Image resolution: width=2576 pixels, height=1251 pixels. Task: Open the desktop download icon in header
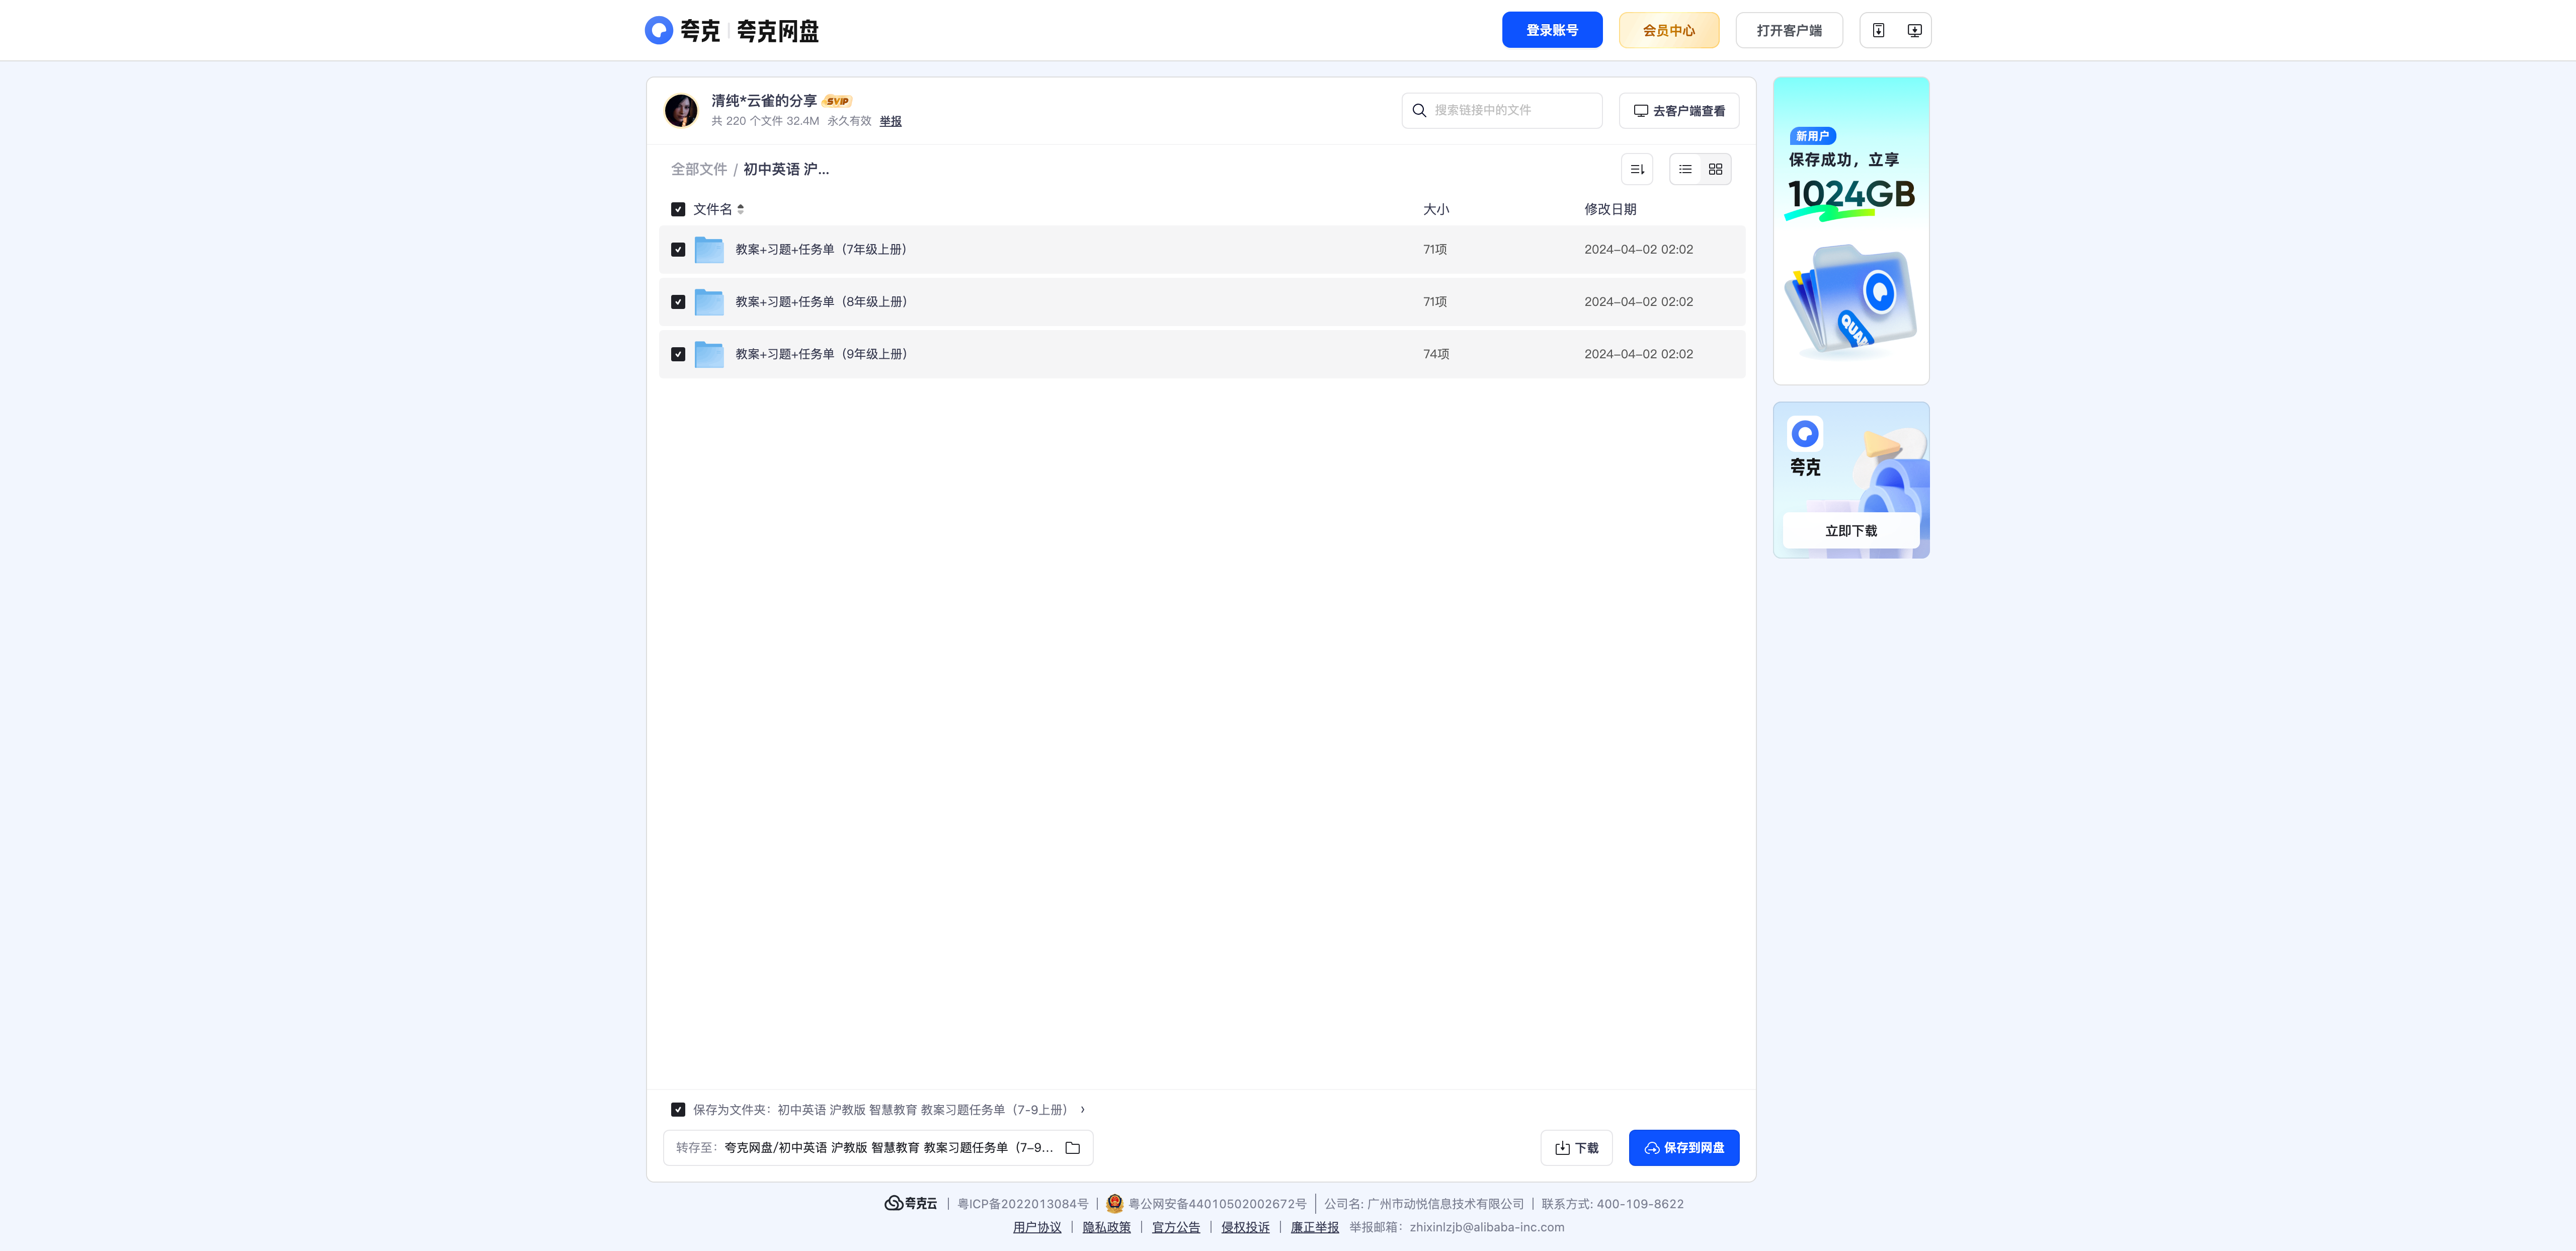[x=1914, y=30]
